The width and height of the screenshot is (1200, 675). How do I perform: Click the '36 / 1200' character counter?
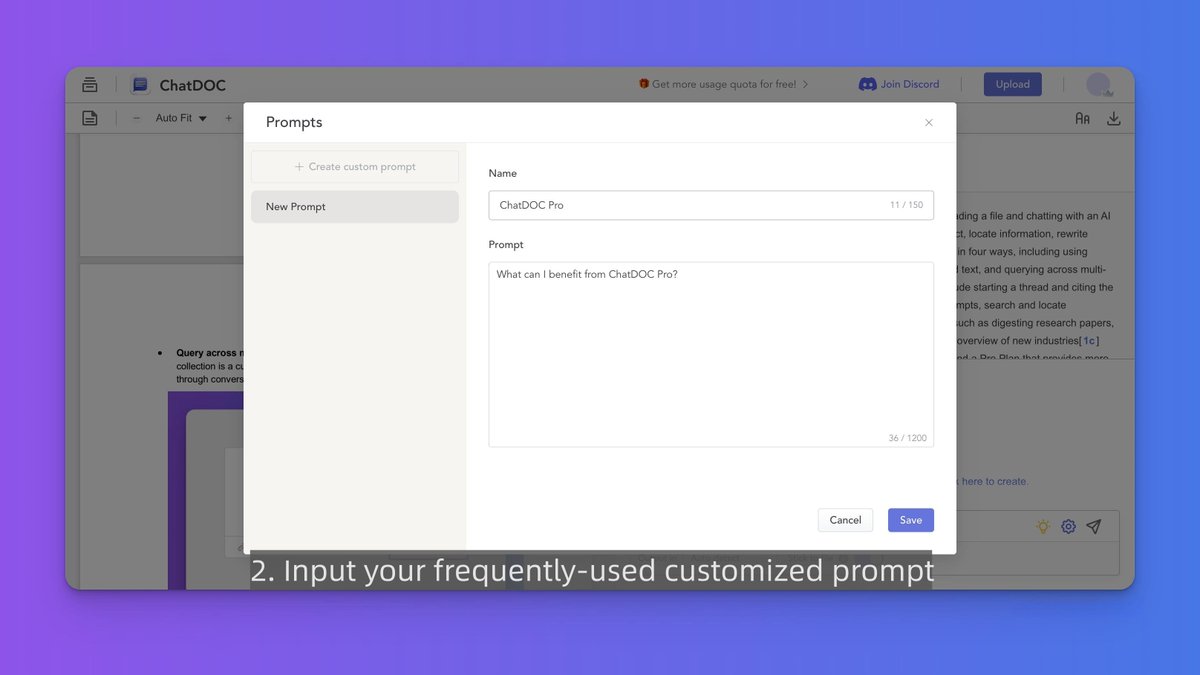907,438
